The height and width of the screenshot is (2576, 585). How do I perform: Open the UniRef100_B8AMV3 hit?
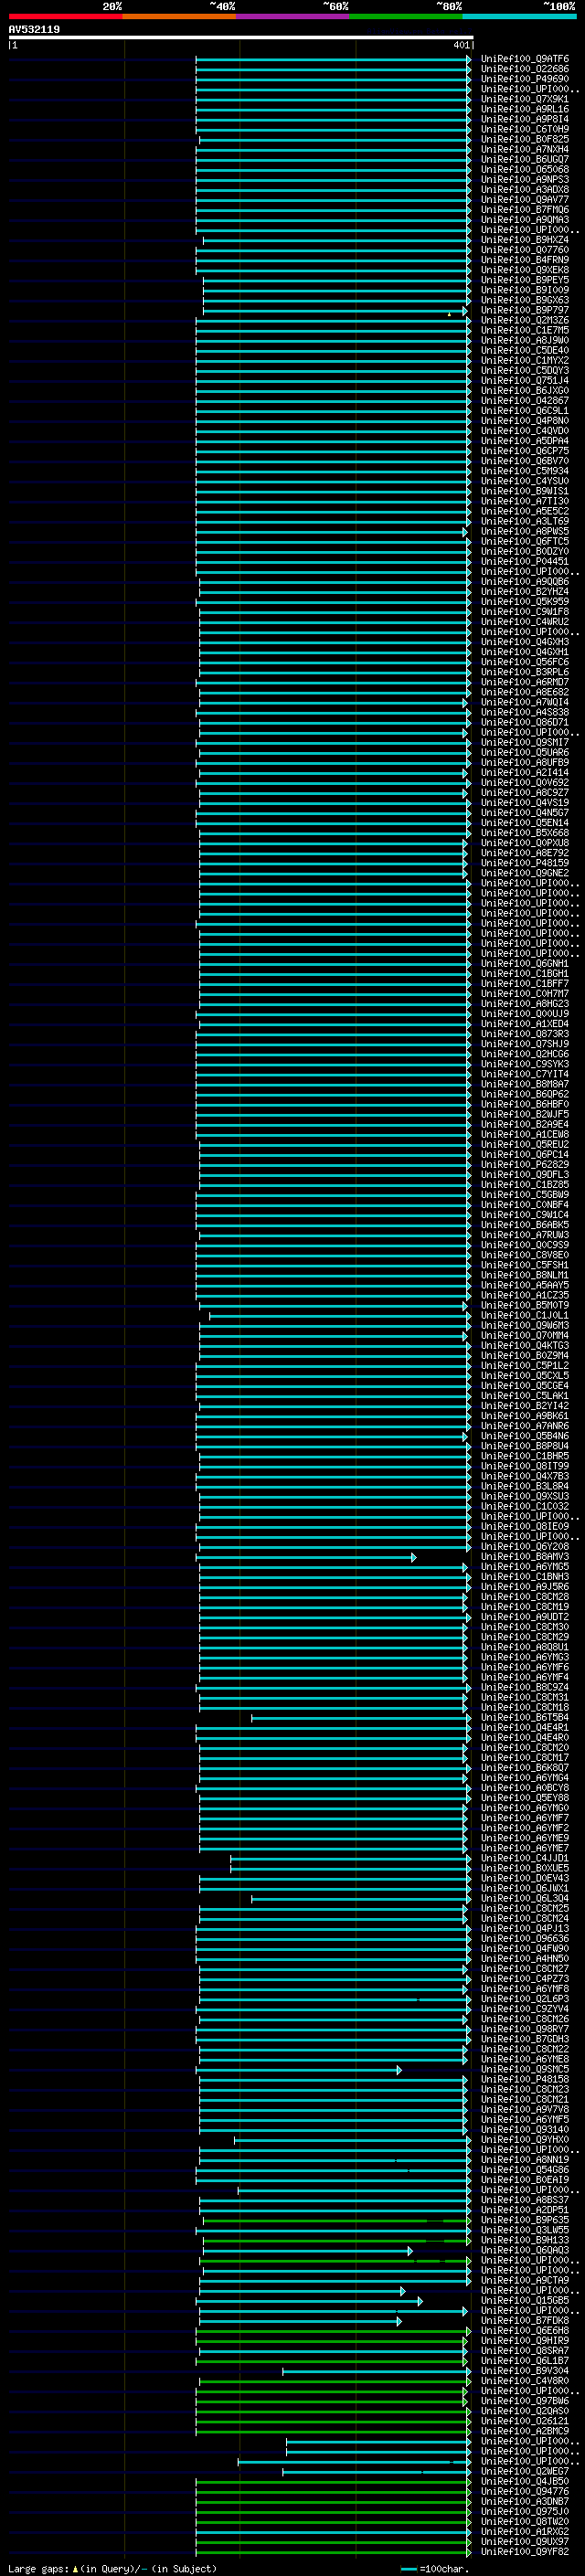tap(524, 1557)
